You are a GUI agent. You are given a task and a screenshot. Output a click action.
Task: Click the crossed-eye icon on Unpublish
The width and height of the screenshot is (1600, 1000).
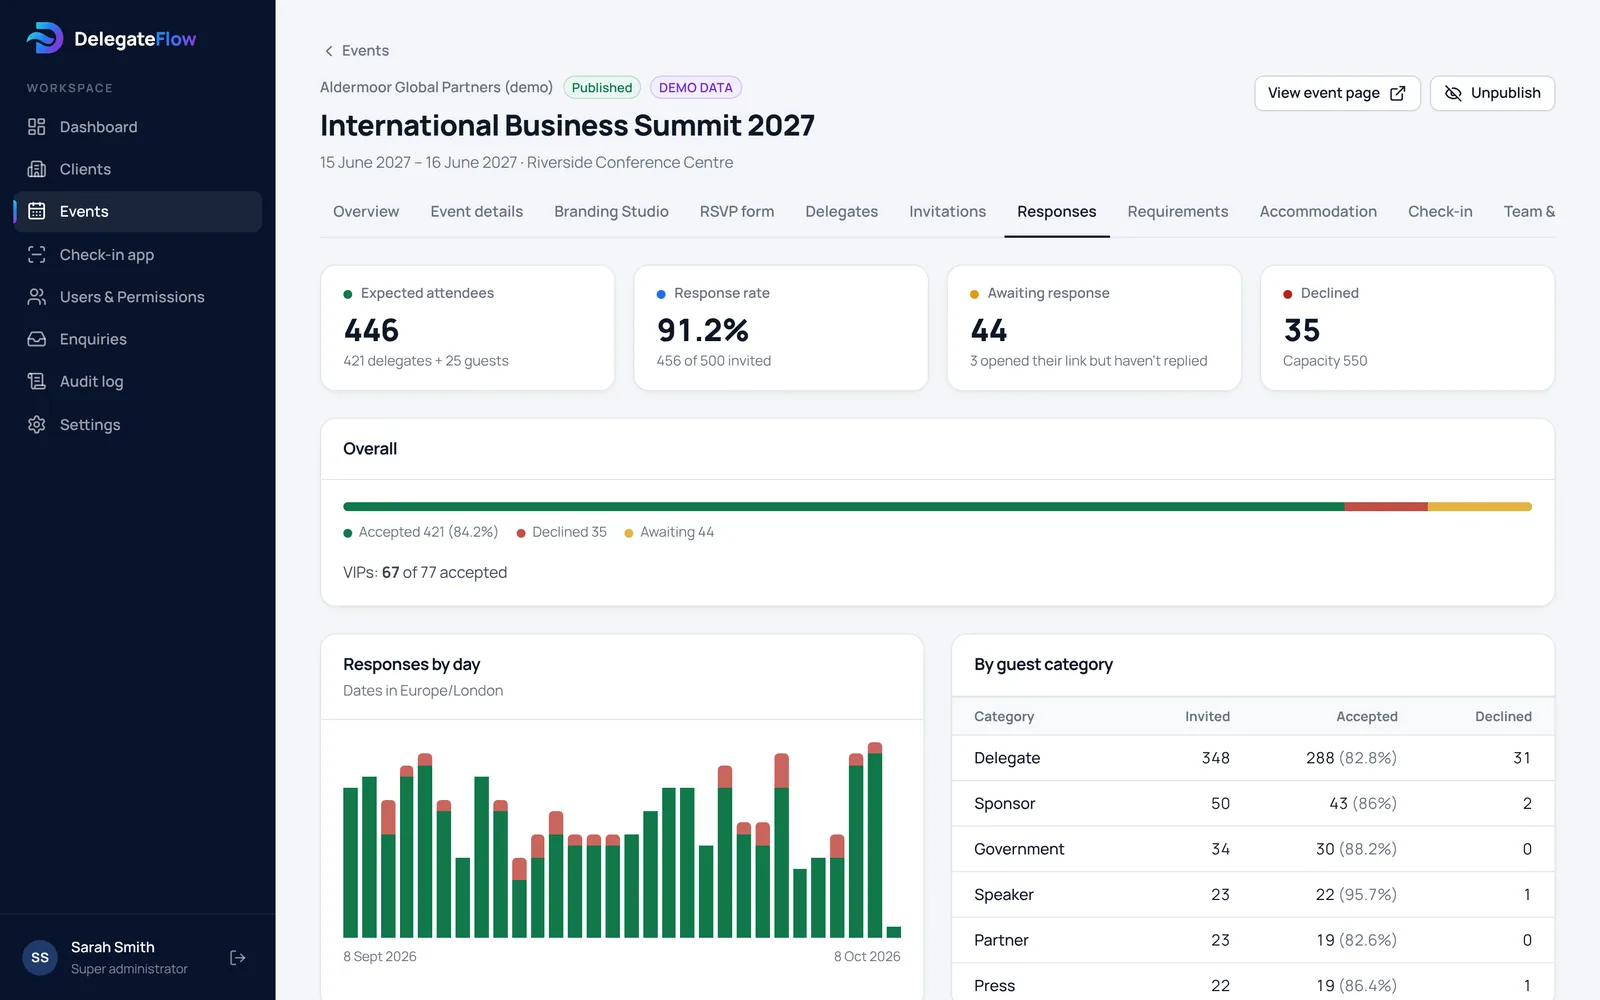coord(1453,93)
